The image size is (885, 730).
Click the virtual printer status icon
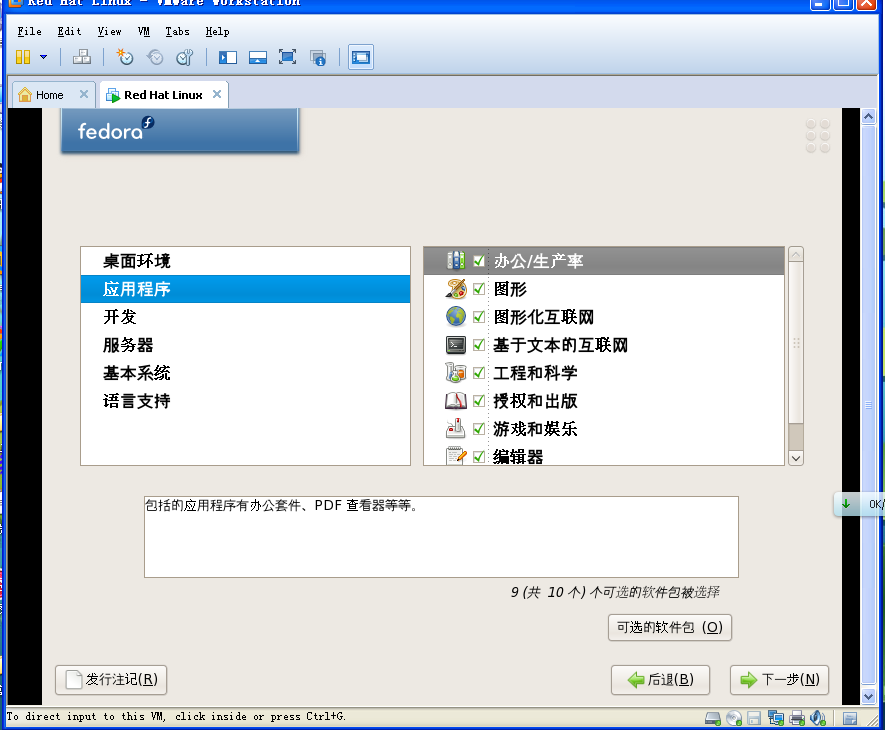click(x=796, y=718)
